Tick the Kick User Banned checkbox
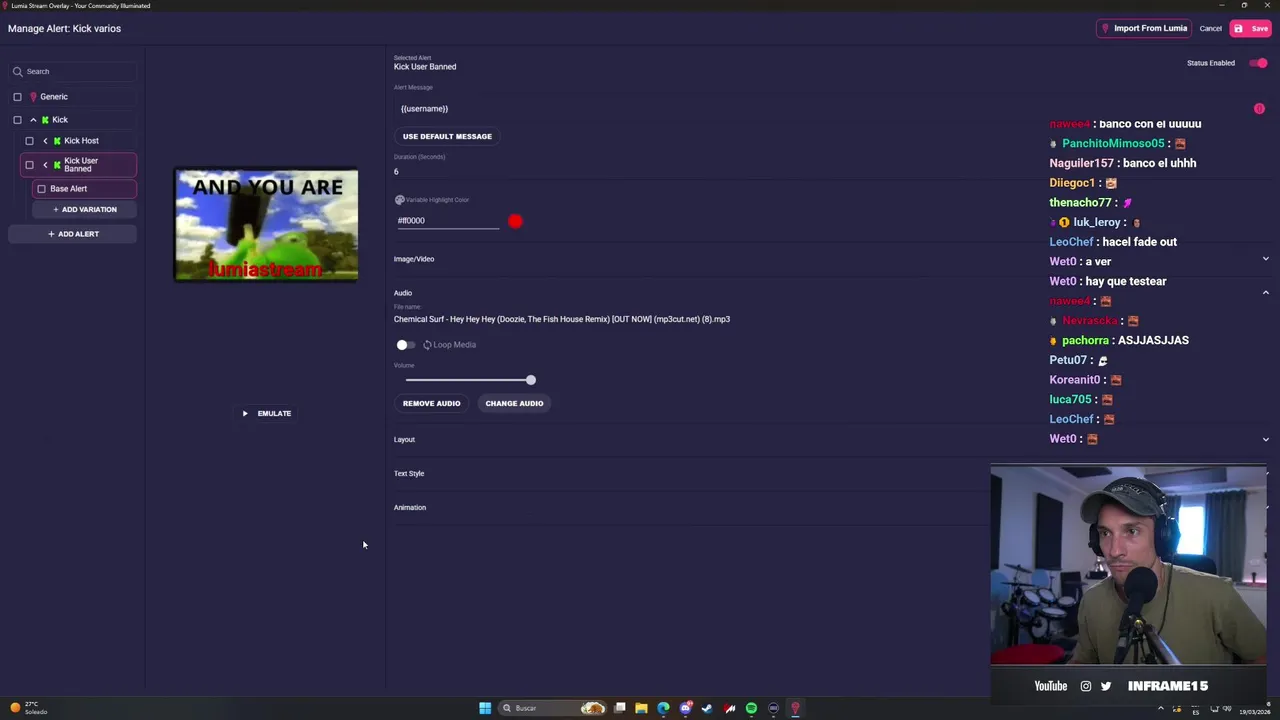The height and width of the screenshot is (720, 1280). [29, 165]
